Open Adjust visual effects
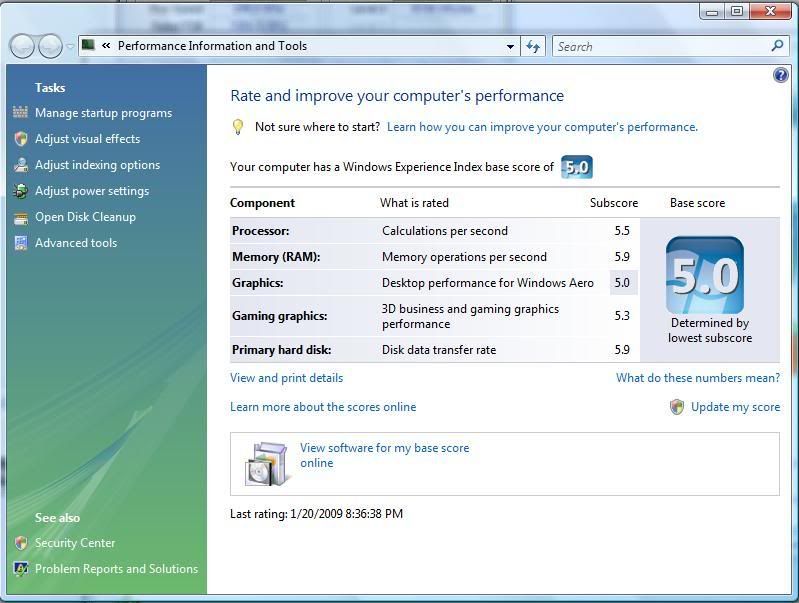 [x=87, y=139]
